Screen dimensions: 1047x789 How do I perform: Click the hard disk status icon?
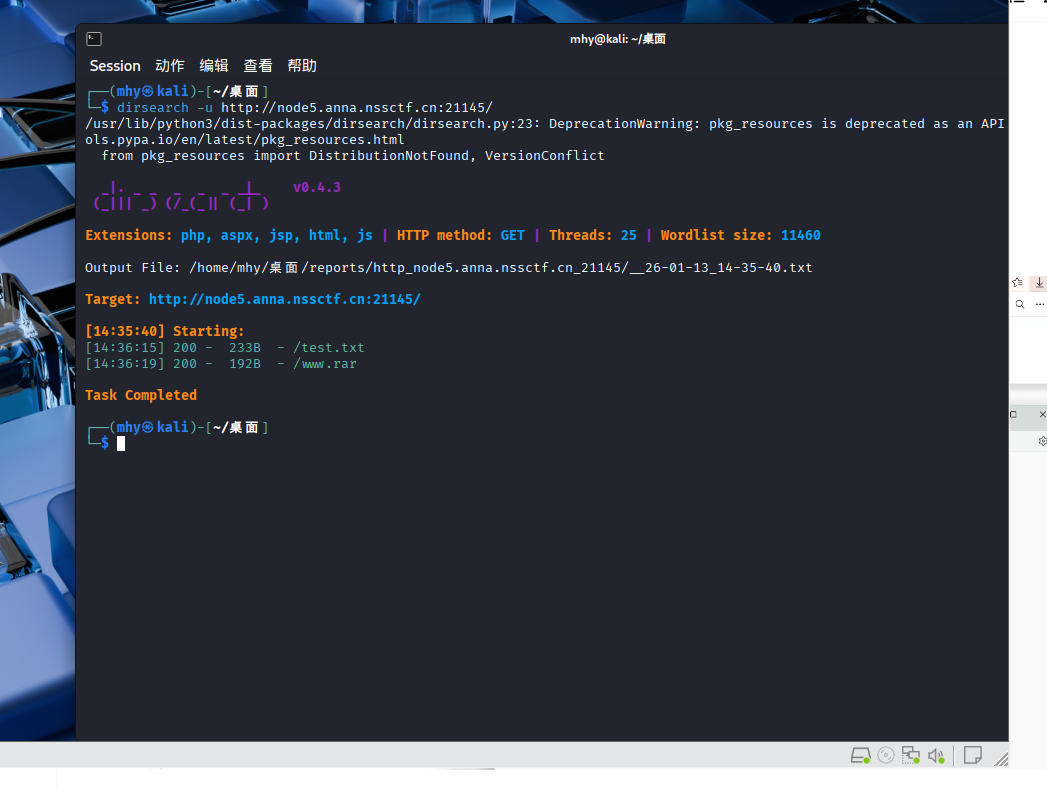(860, 756)
